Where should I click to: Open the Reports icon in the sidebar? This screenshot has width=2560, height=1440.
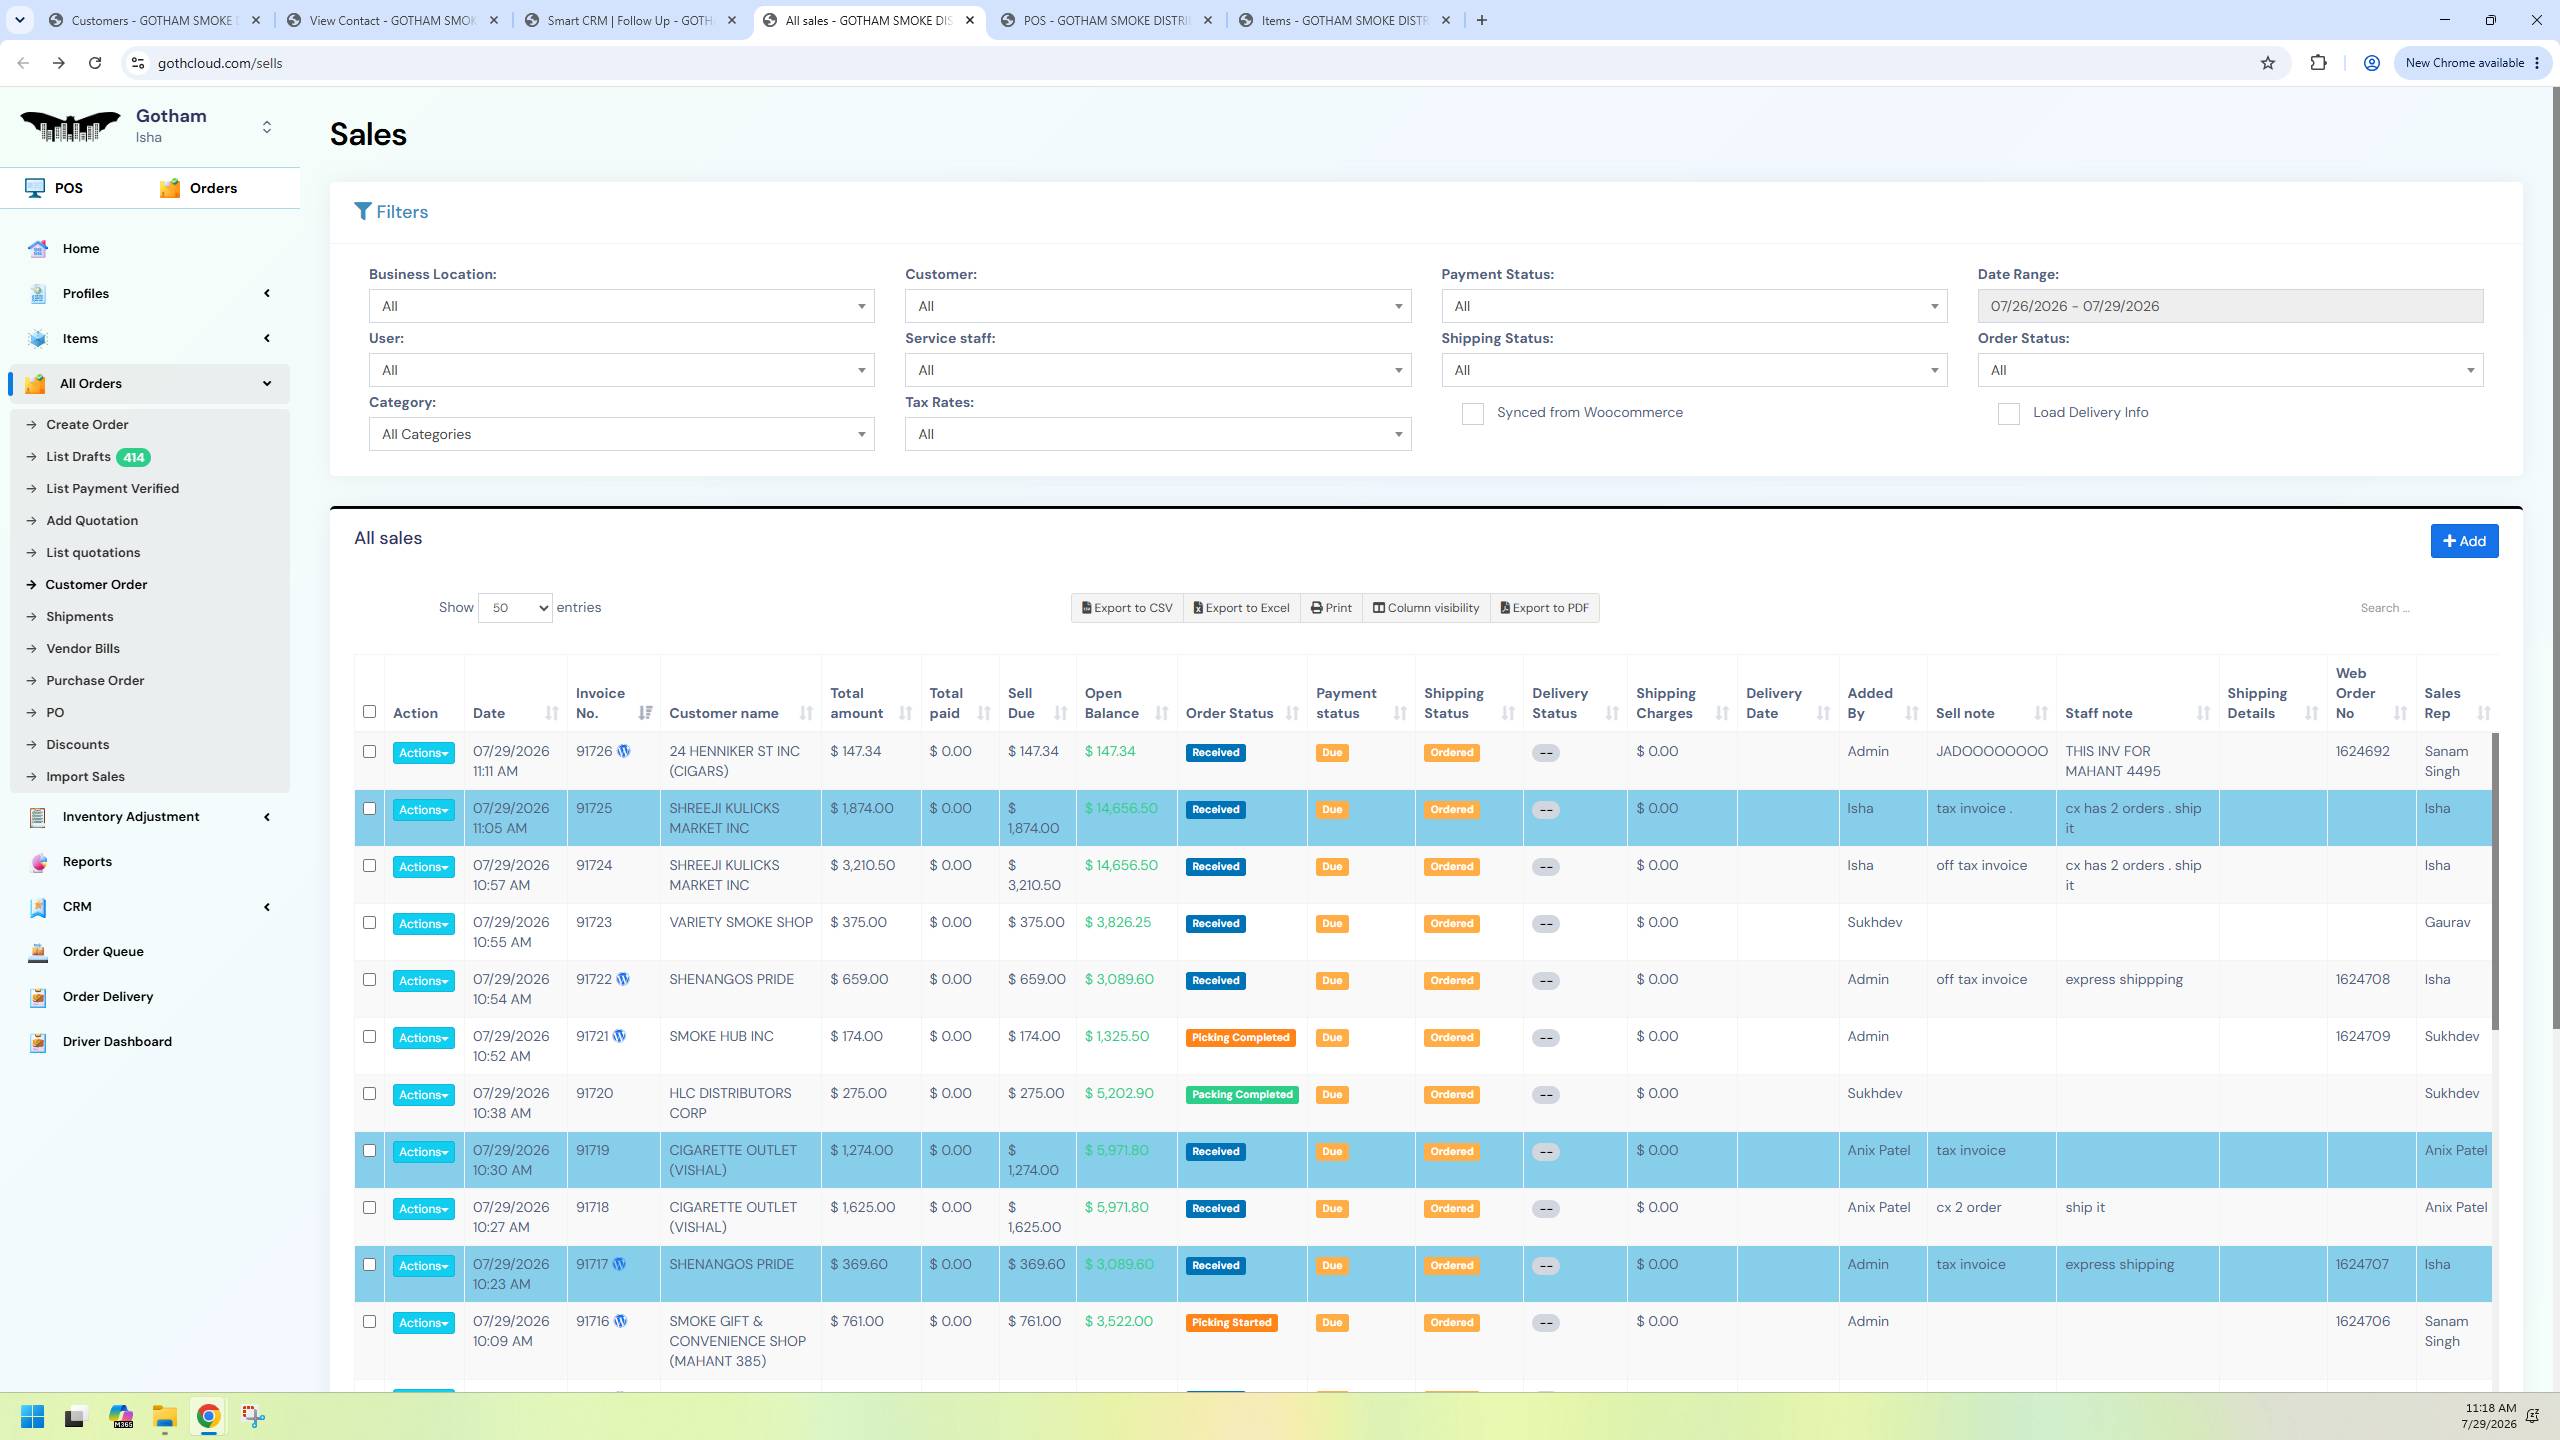(x=38, y=862)
